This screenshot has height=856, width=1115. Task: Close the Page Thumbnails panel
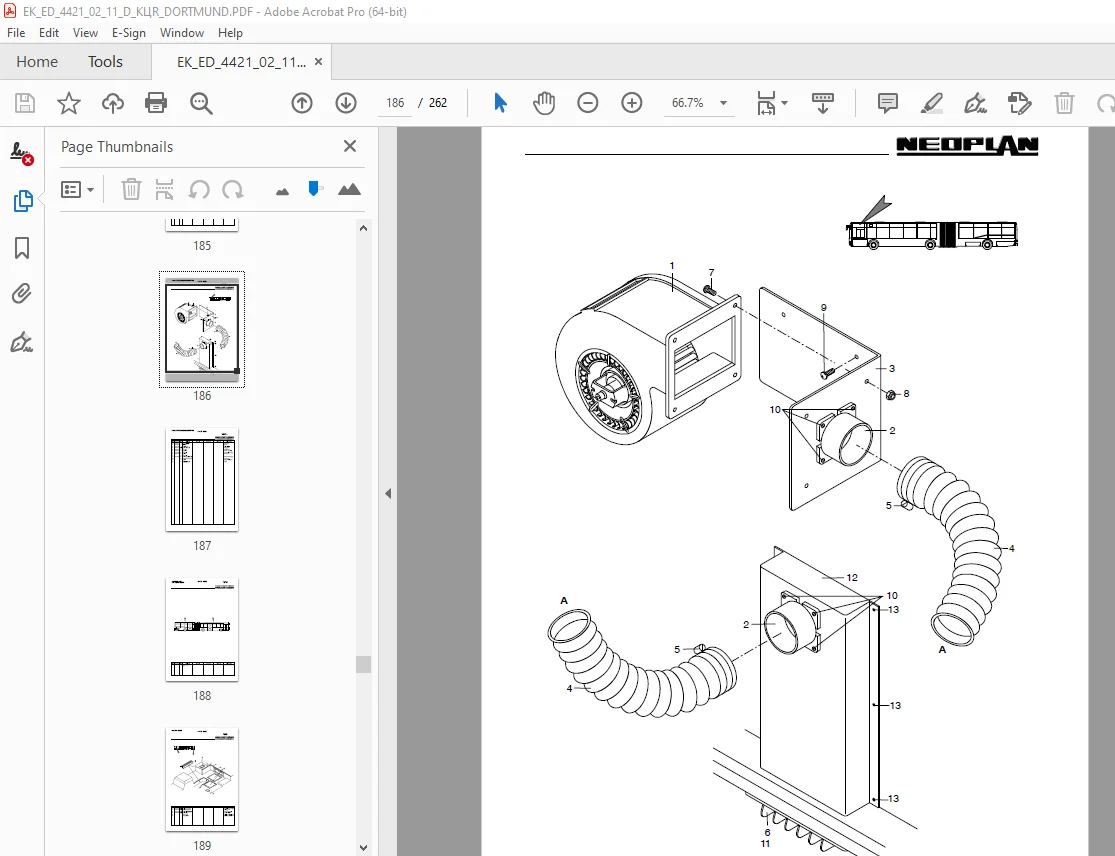tap(350, 146)
